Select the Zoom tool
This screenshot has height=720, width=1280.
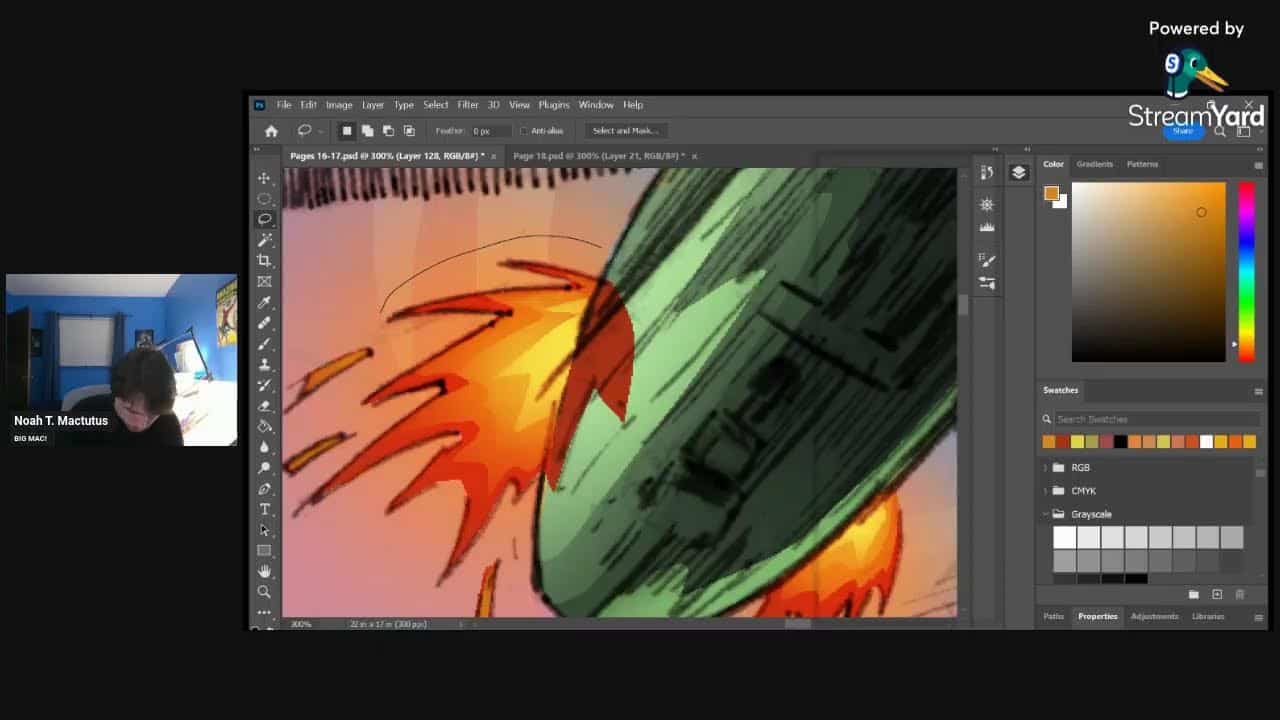pyautogui.click(x=264, y=592)
